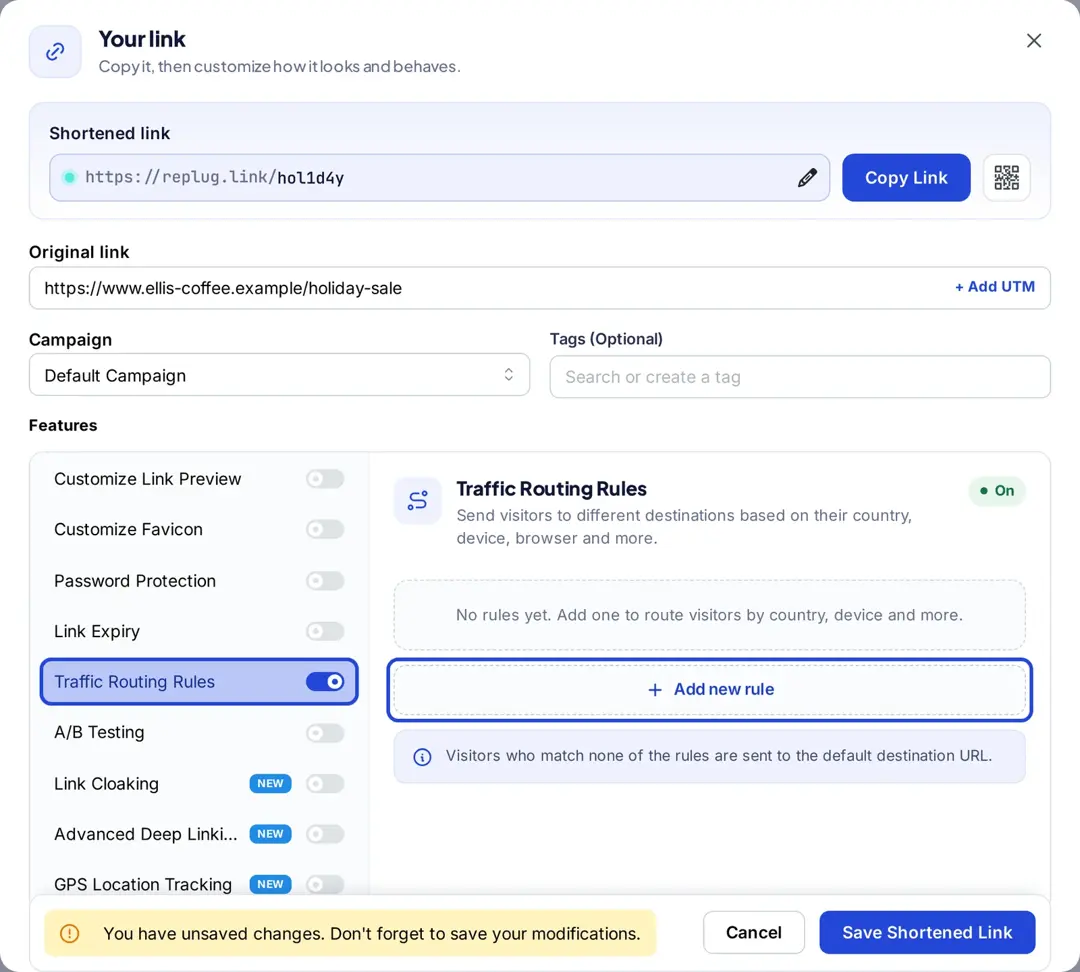Click the Cancel button
This screenshot has height=972, width=1080.
pos(754,933)
